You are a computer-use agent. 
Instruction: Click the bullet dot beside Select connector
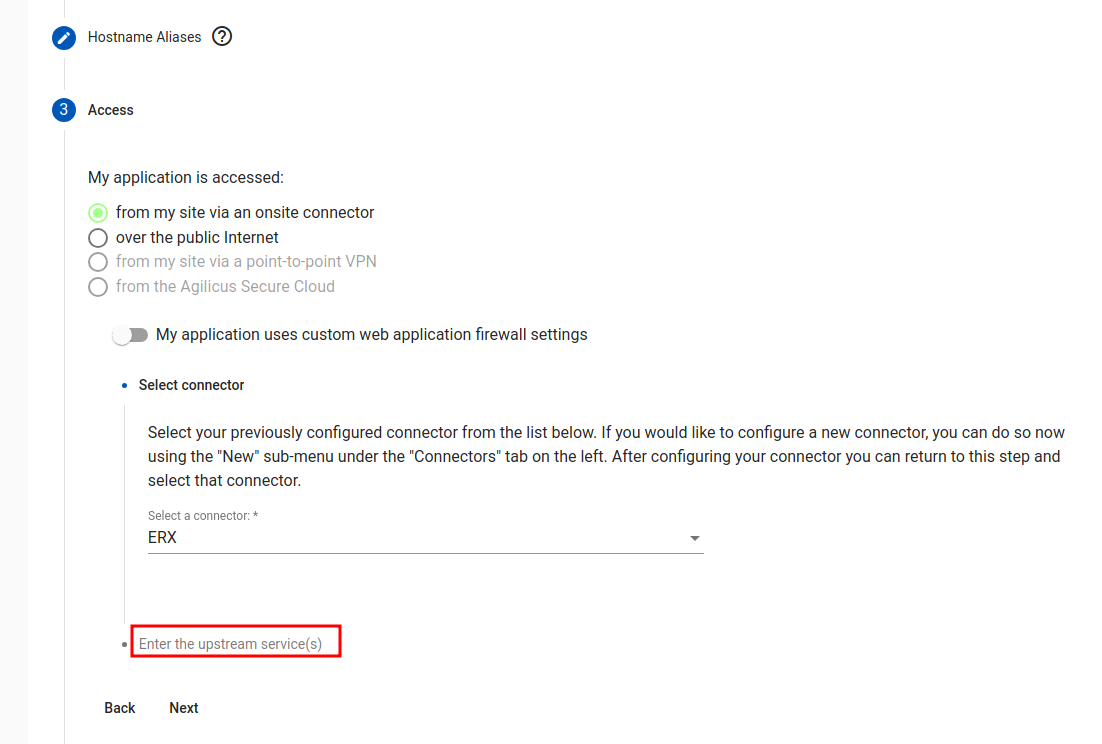tap(124, 385)
